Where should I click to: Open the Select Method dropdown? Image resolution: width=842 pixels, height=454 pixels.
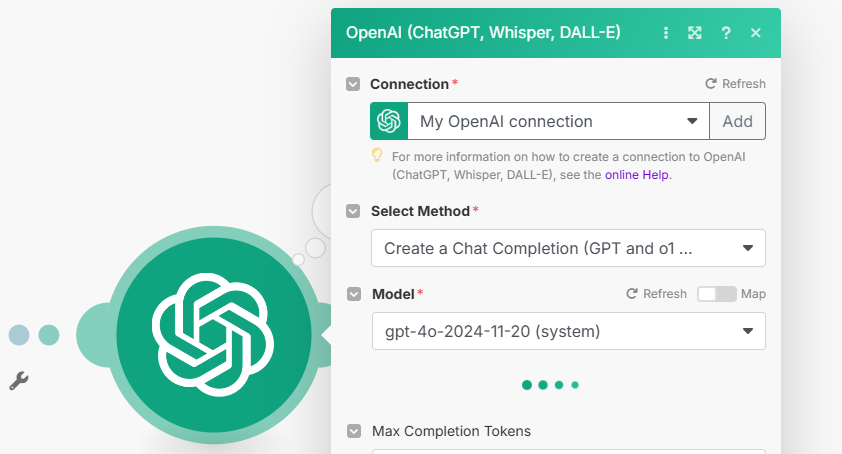pos(568,248)
